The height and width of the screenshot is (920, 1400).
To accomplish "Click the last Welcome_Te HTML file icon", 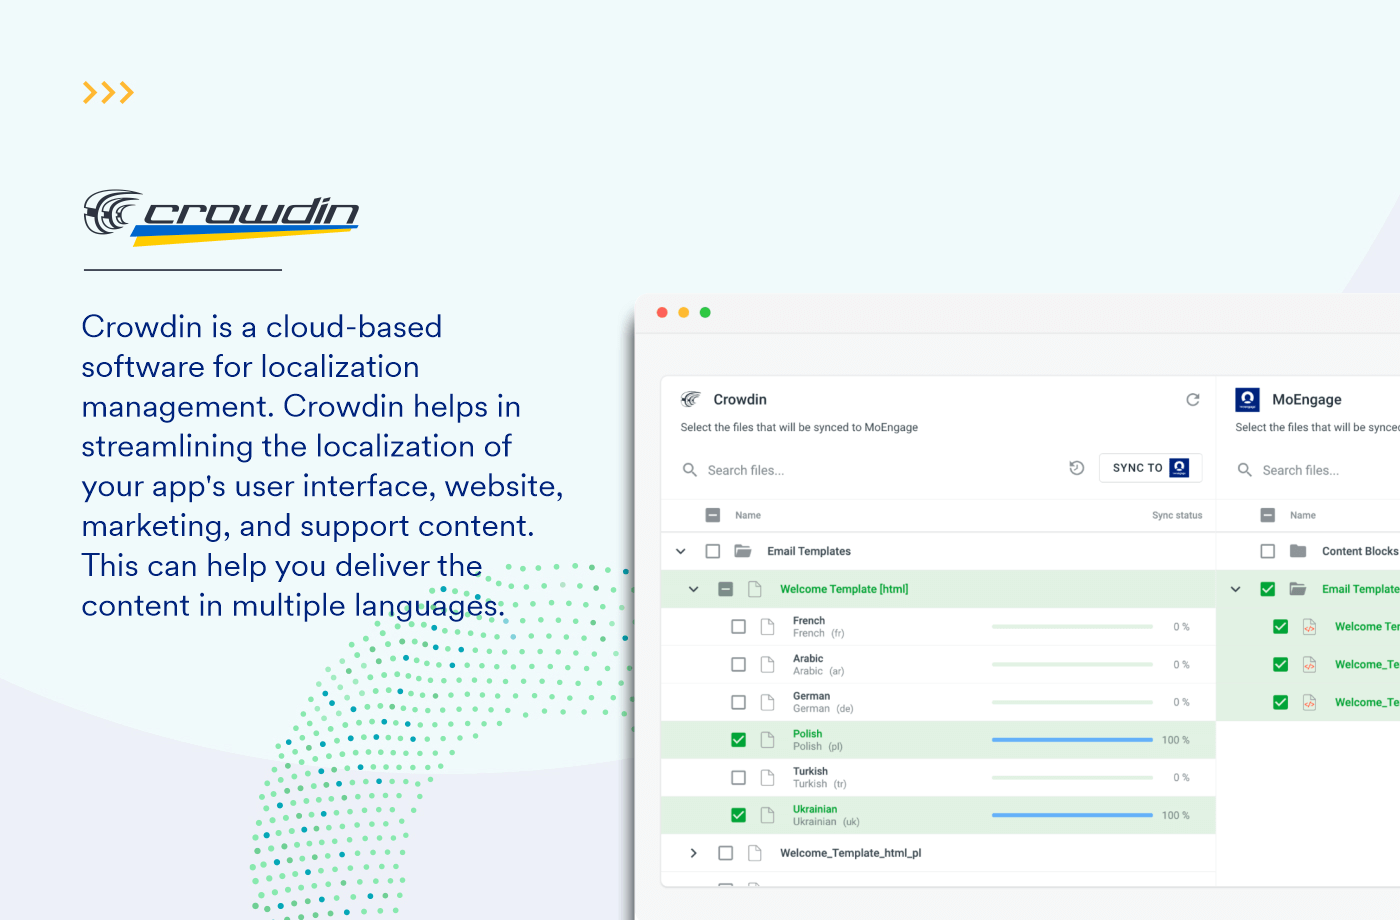I will [1309, 702].
